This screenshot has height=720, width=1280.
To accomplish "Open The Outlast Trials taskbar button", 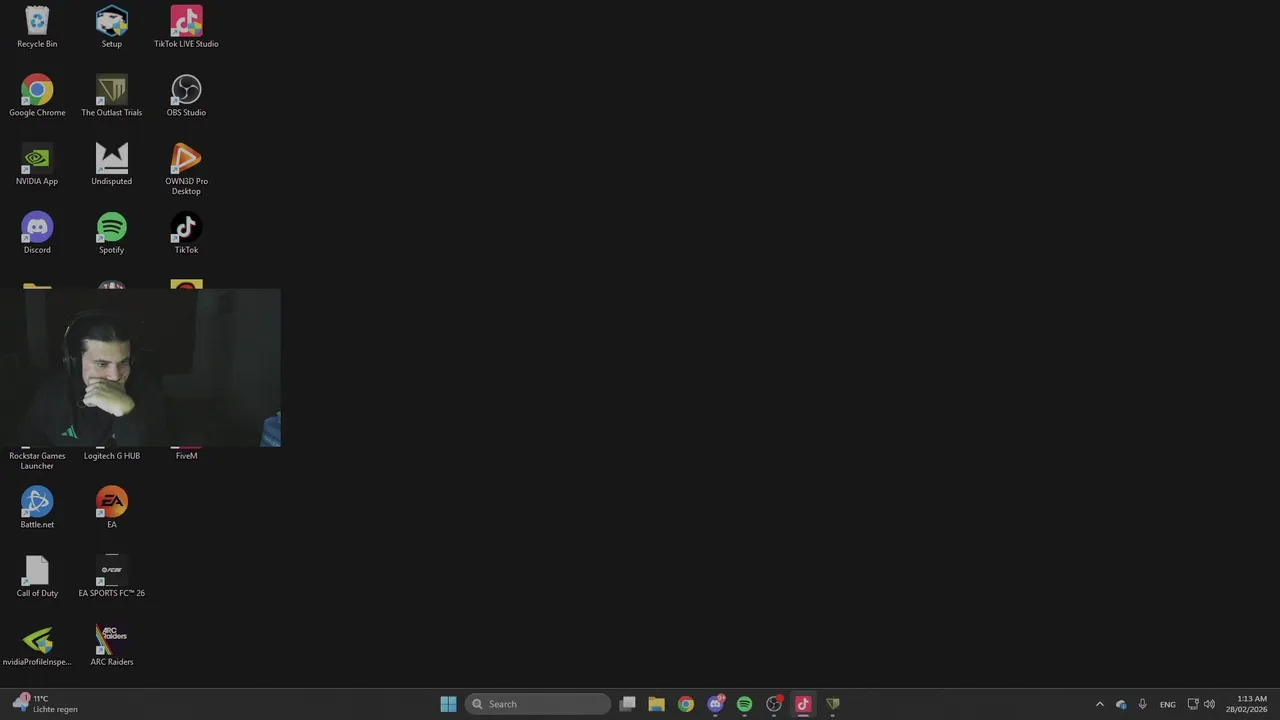I will tap(832, 704).
